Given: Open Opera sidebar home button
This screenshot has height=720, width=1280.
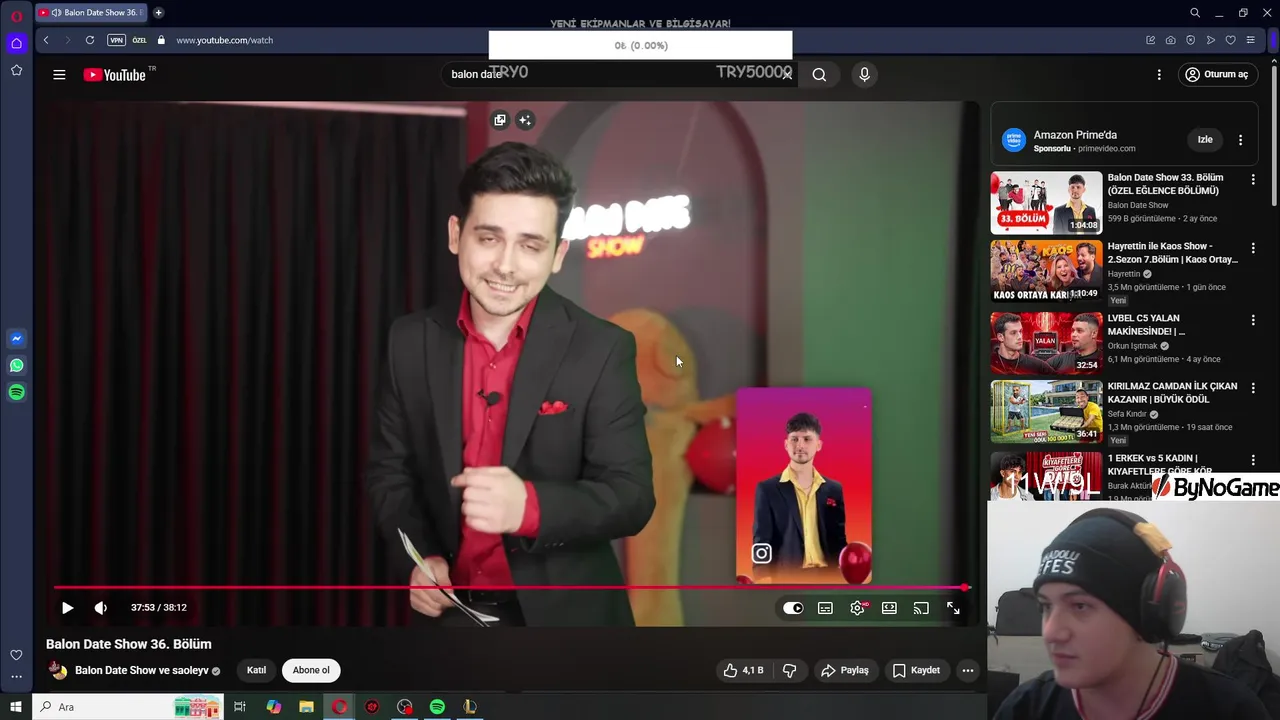Looking at the screenshot, I should click(x=16, y=43).
